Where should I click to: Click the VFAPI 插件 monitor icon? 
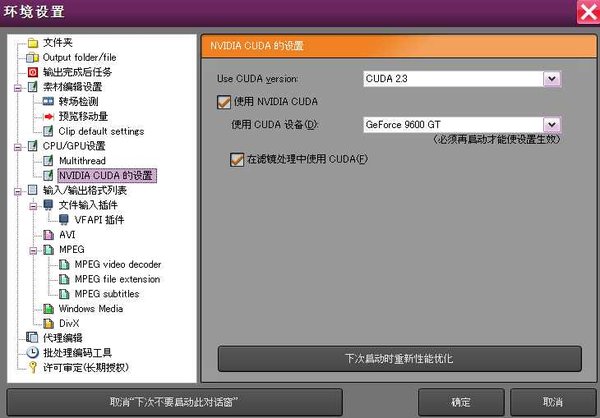click(64, 219)
